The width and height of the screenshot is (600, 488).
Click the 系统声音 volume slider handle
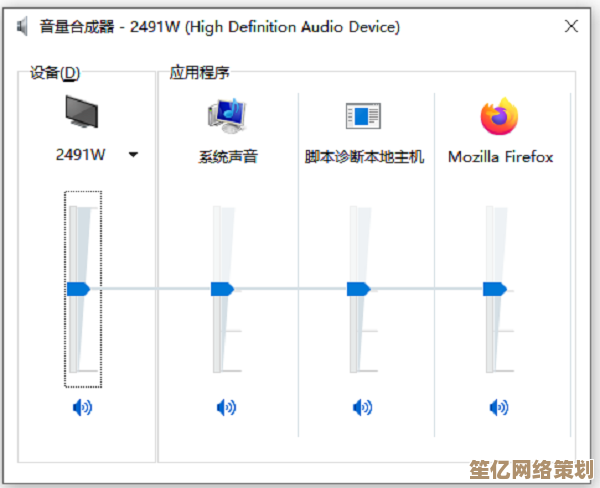point(222,289)
